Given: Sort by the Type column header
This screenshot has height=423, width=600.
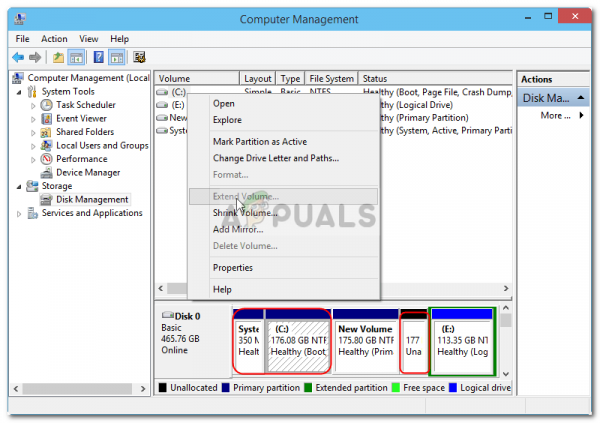Looking at the screenshot, I should (x=290, y=78).
